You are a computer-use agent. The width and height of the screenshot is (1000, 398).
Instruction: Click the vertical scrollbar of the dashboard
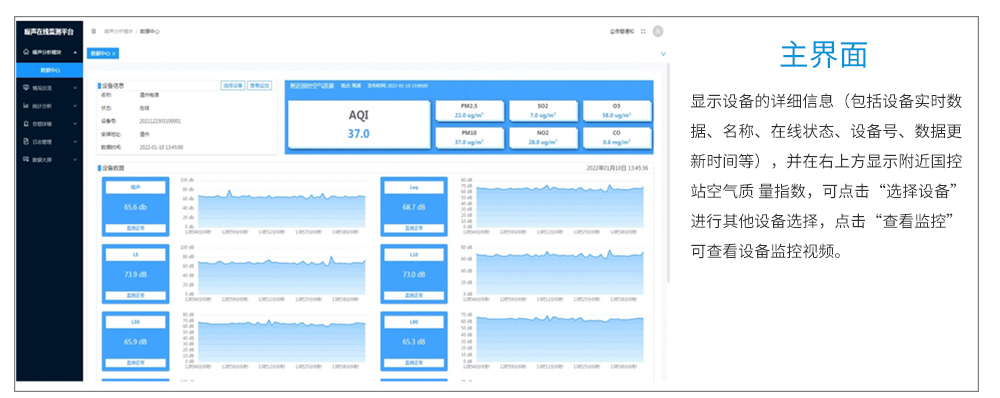(667, 172)
